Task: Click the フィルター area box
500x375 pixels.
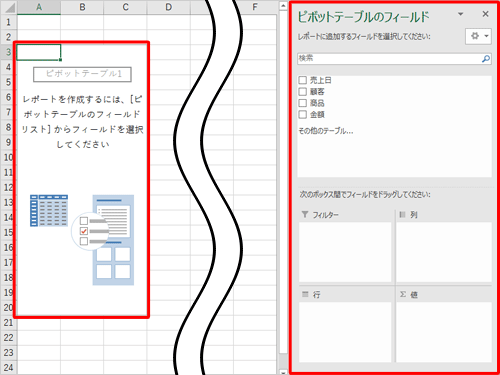Action: click(x=345, y=252)
